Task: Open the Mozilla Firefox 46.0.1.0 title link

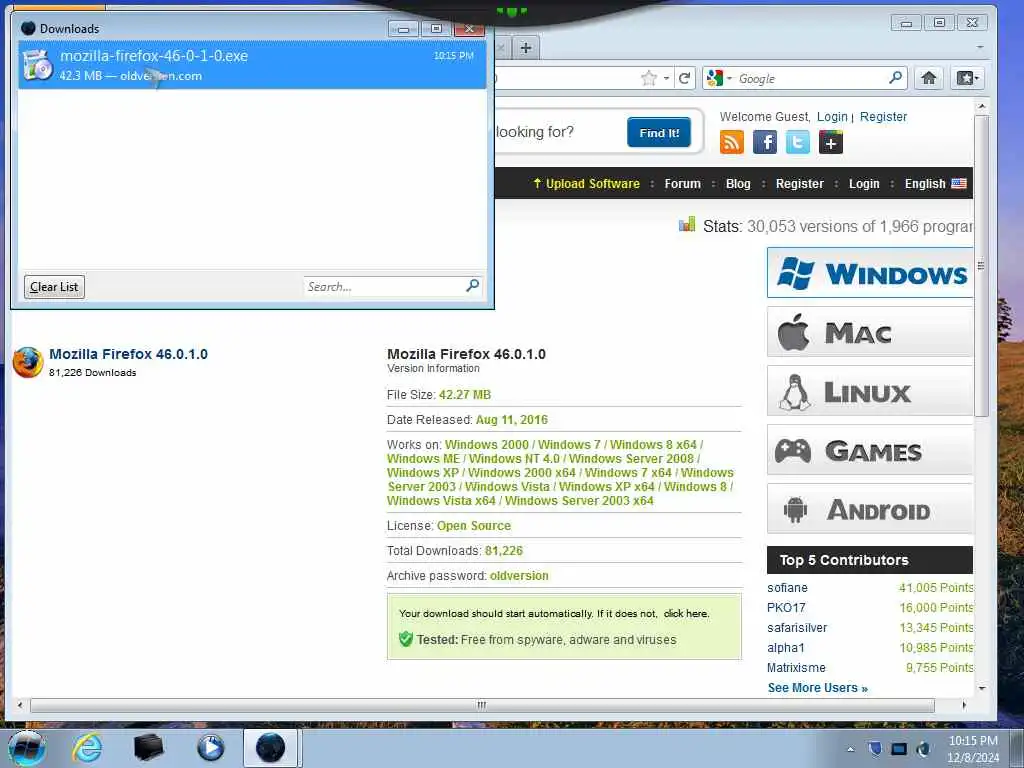Action: (129, 354)
